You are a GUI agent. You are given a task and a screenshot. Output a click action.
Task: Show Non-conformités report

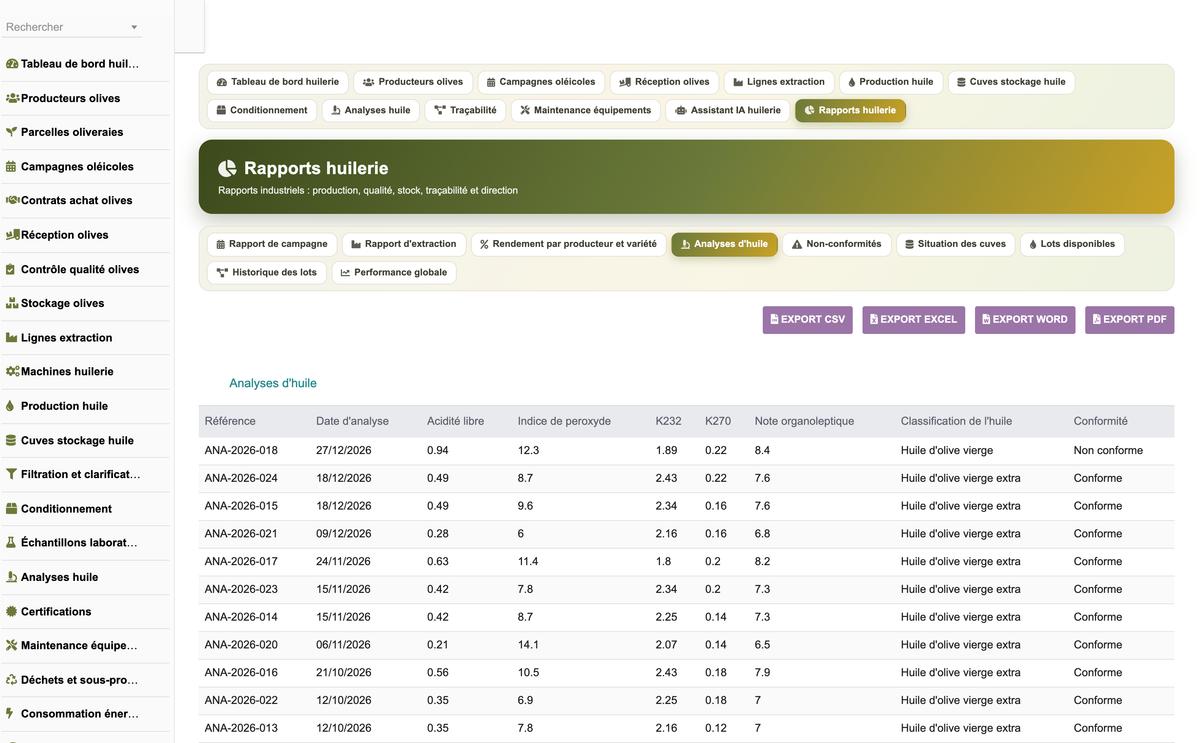836,244
